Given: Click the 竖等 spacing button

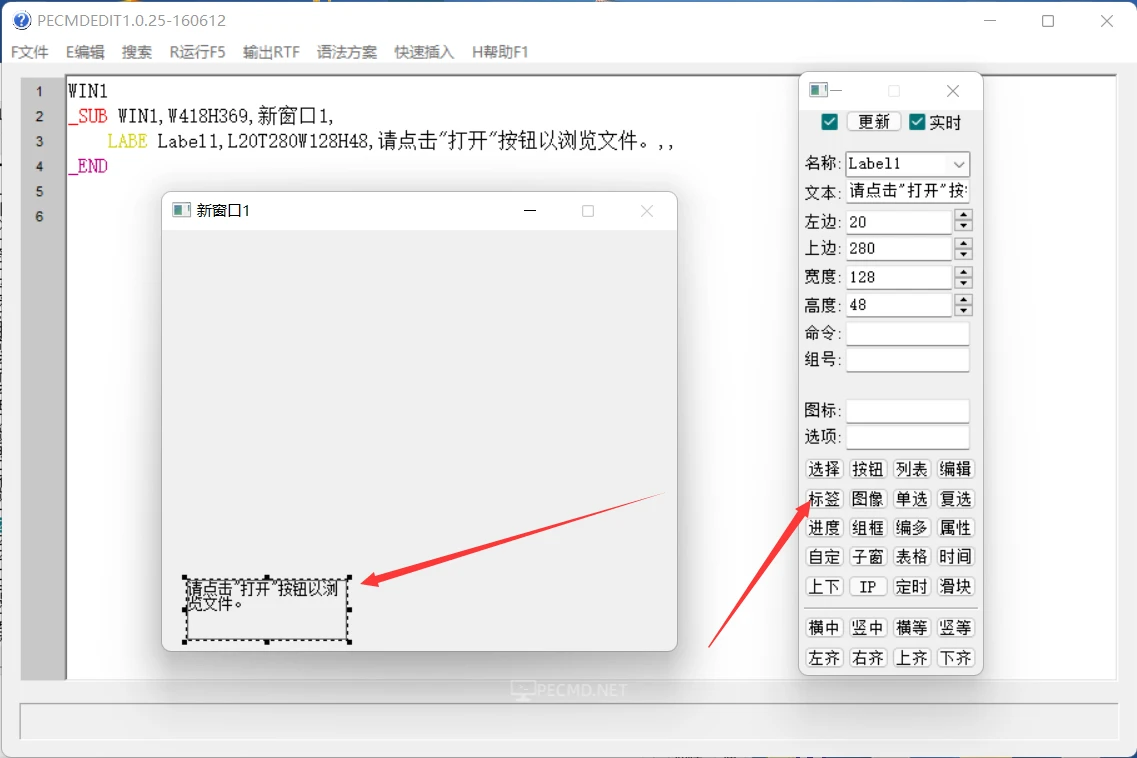Looking at the screenshot, I should [955, 628].
